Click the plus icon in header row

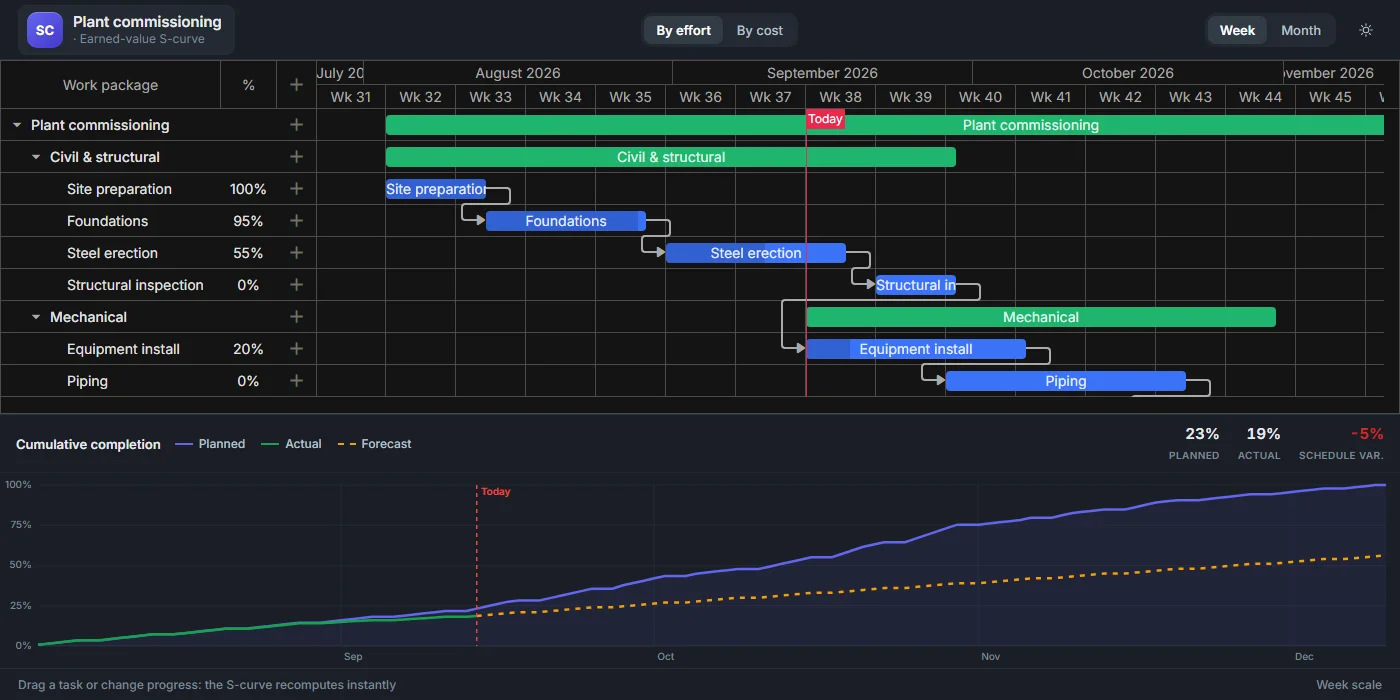pos(296,85)
